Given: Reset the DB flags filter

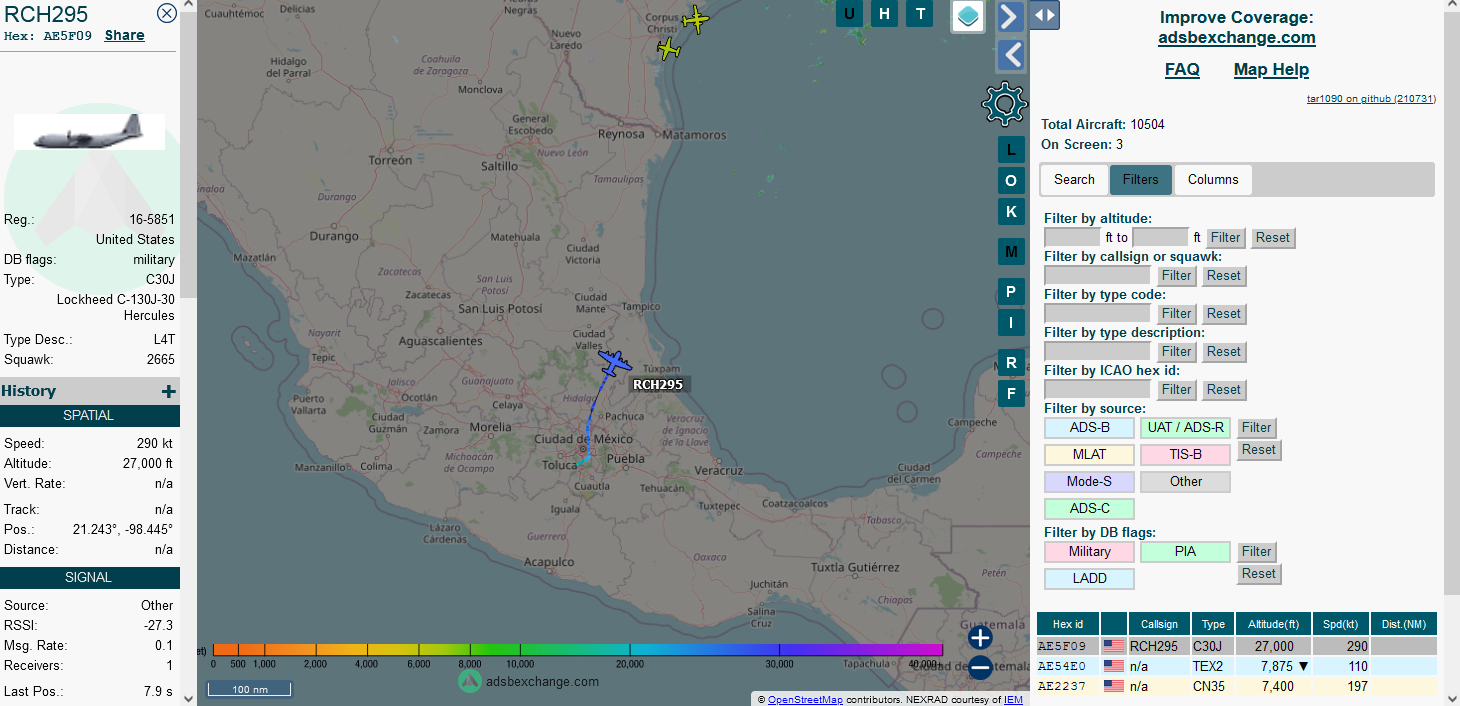Looking at the screenshot, I should 1259,574.
